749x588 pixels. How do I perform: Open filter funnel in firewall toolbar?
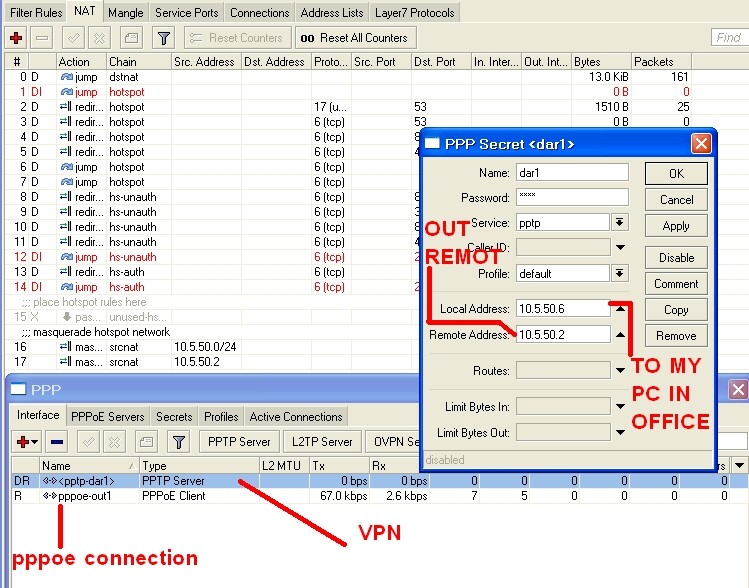(x=163, y=38)
